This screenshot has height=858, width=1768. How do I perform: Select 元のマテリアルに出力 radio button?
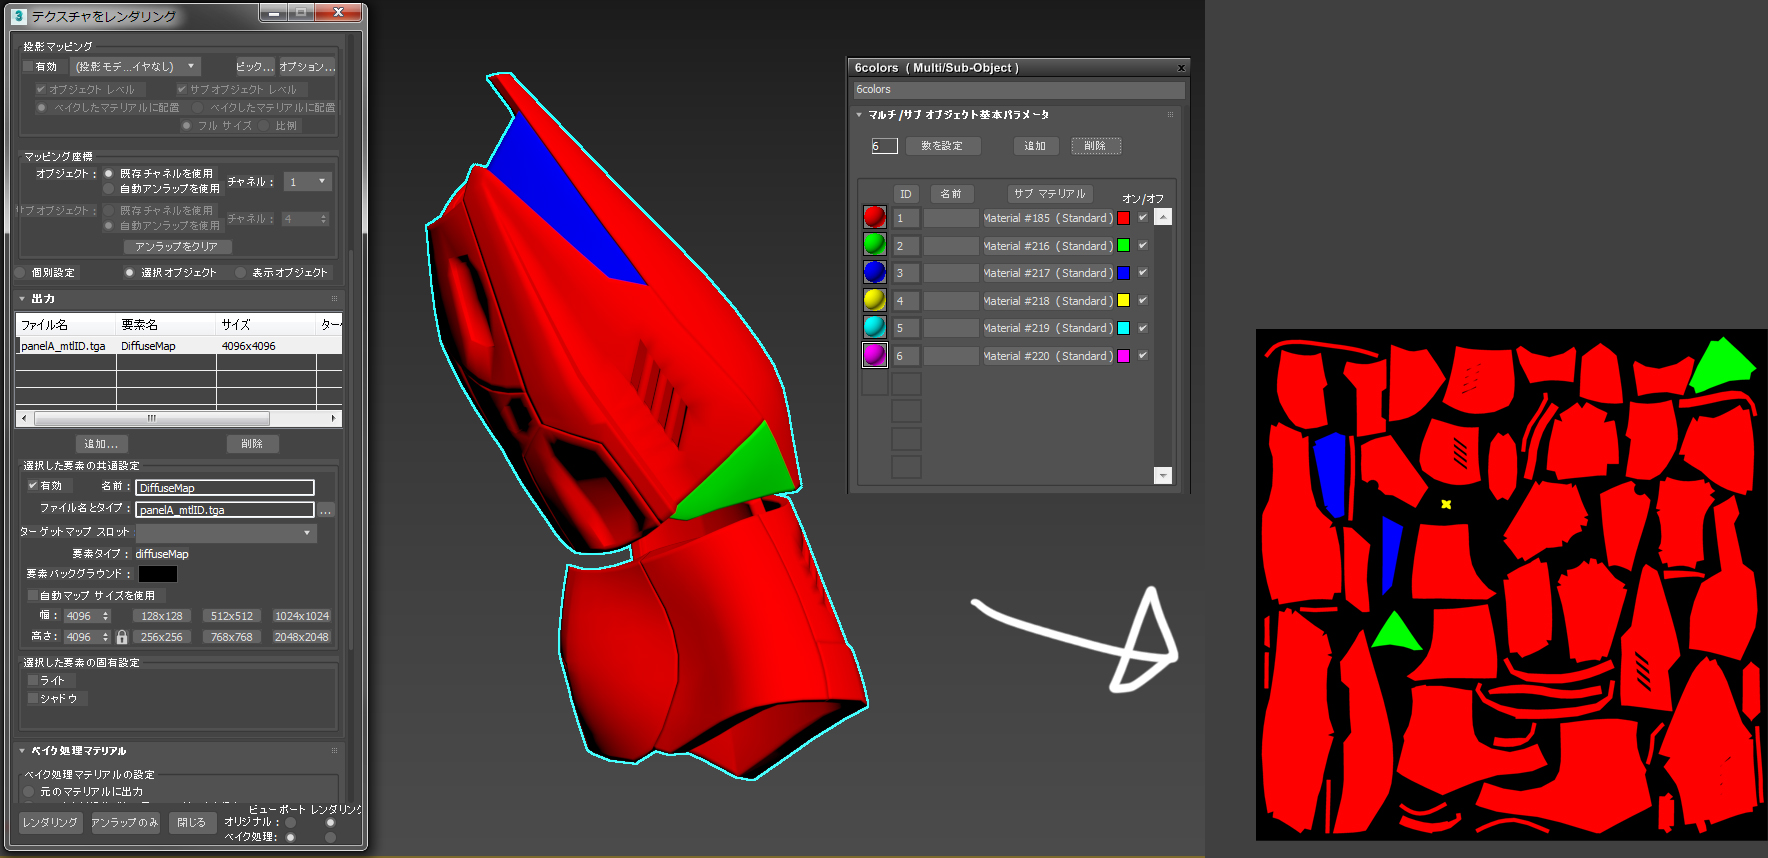[x=29, y=791]
